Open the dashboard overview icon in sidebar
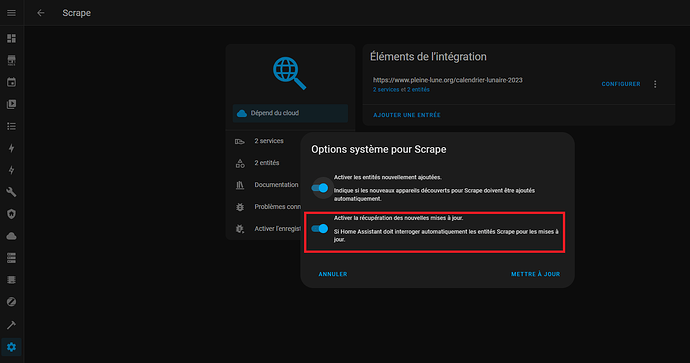Viewport: 690px width, 363px height. tap(11, 38)
